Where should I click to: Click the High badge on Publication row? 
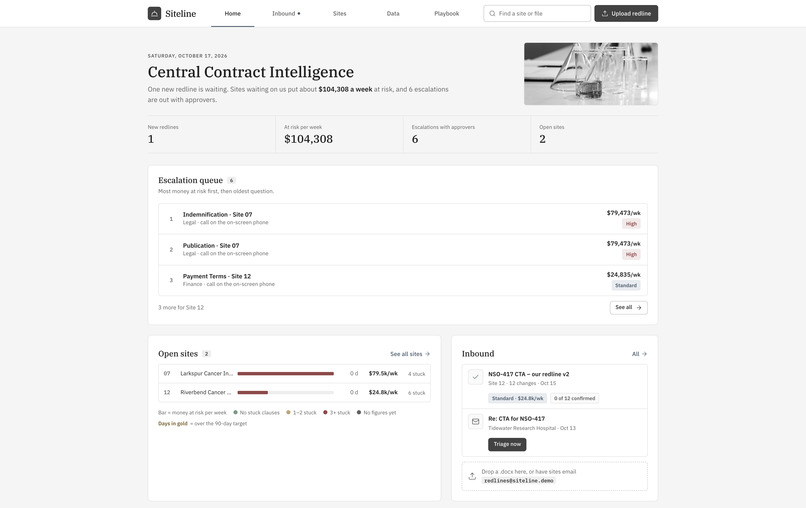click(x=631, y=255)
